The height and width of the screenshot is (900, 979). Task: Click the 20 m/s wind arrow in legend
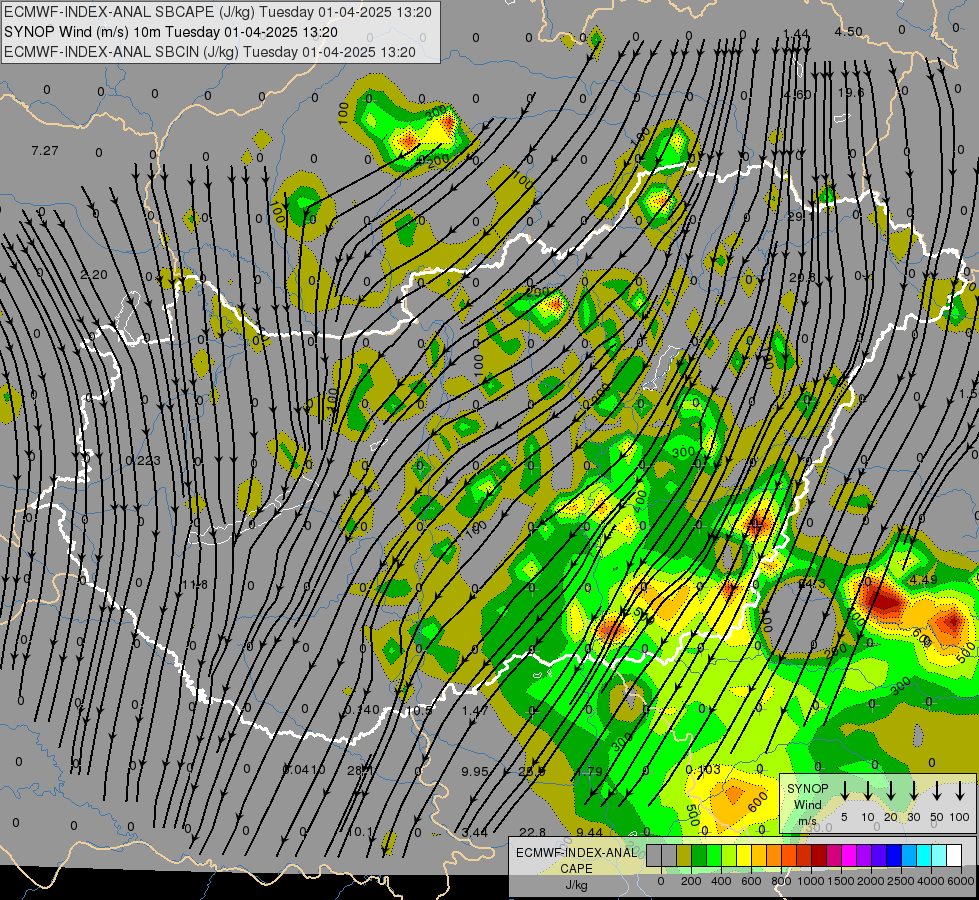891,791
